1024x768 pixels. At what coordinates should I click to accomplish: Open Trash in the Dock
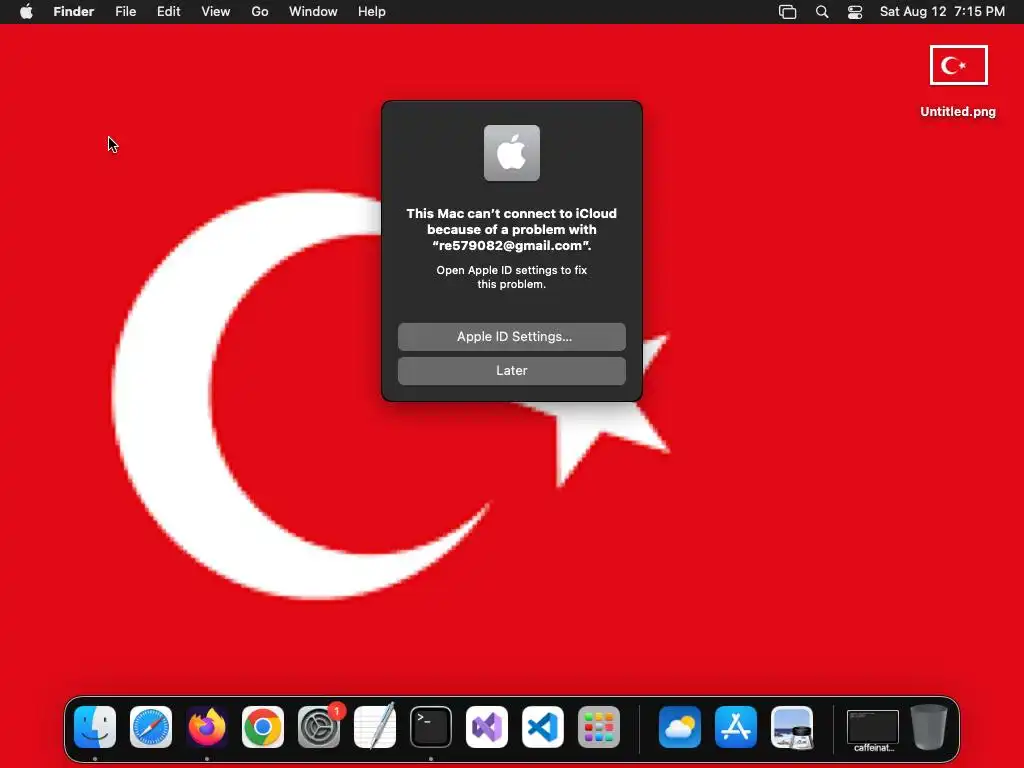pos(929,727)
